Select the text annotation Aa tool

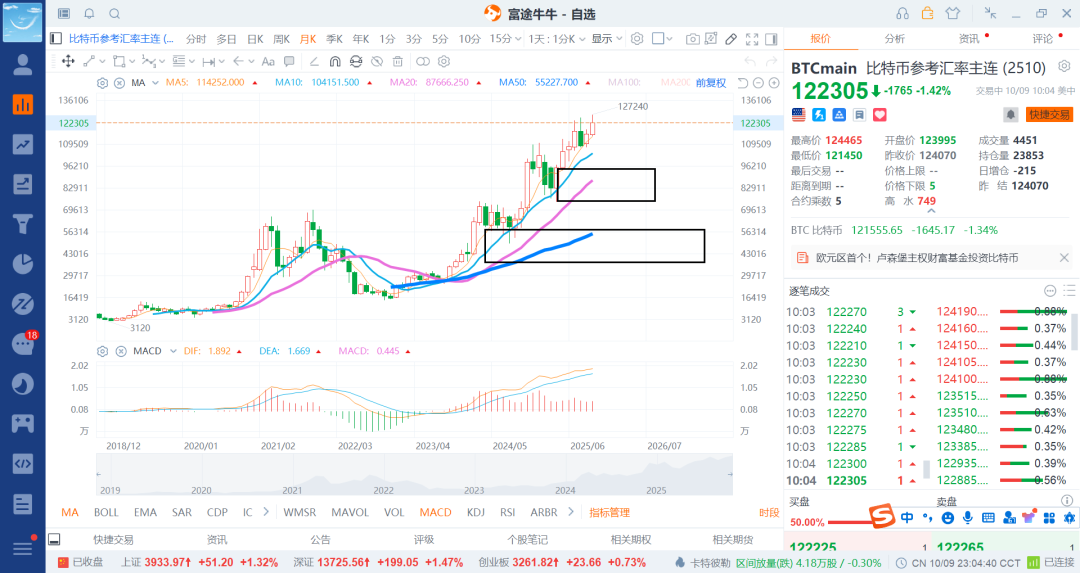pos(268,61)
